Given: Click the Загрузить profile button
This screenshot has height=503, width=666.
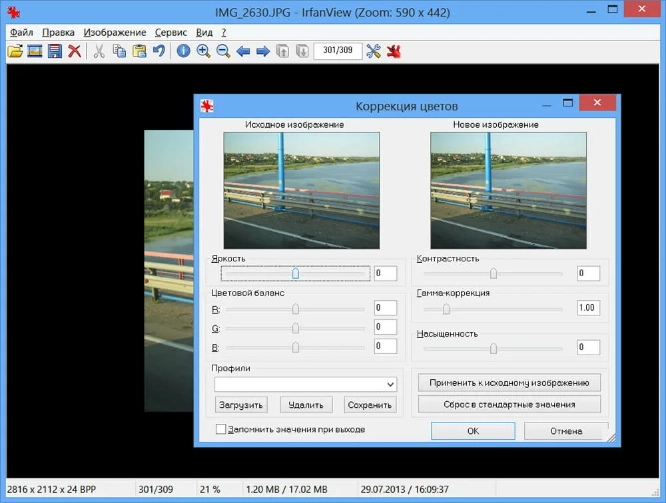Looking at the screenshot, I should coord(241,405).
